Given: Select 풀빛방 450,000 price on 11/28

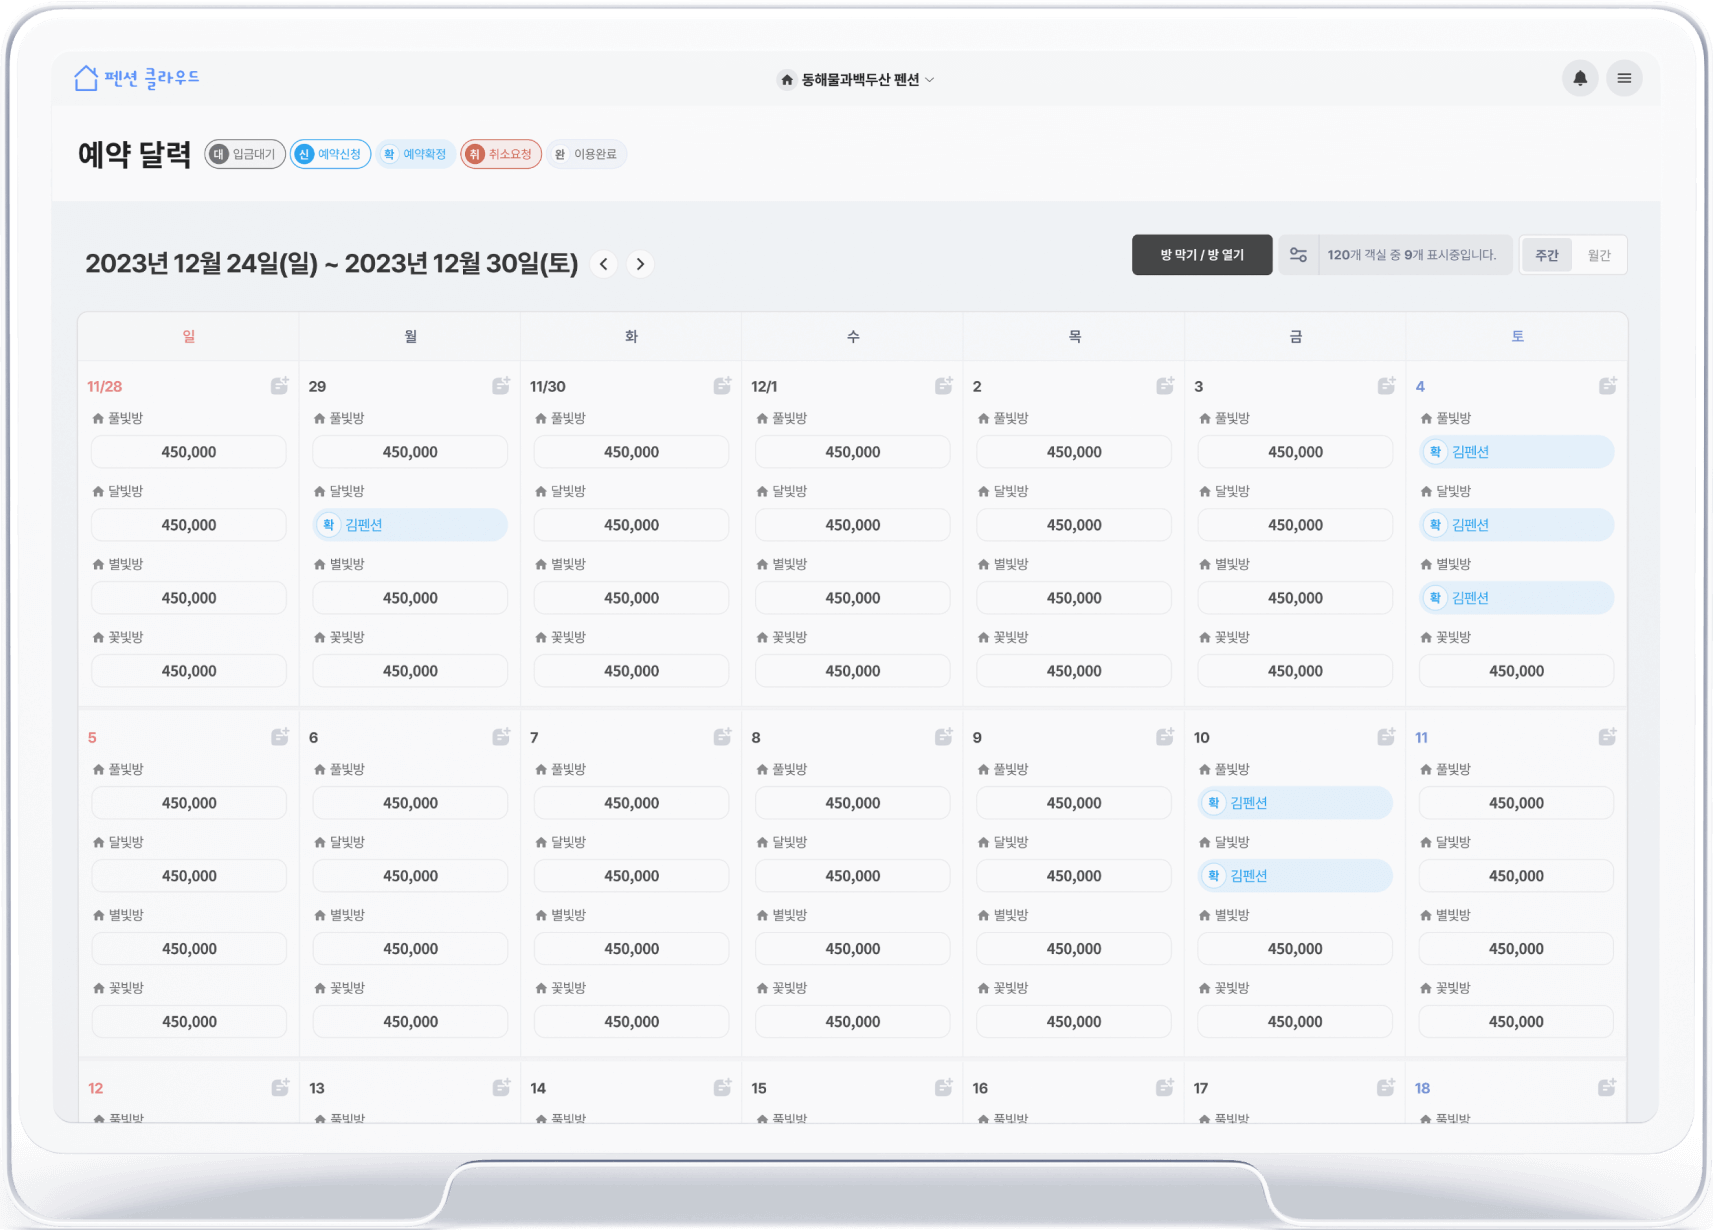Looking at the screenshot, I should [x=189, y=452].
